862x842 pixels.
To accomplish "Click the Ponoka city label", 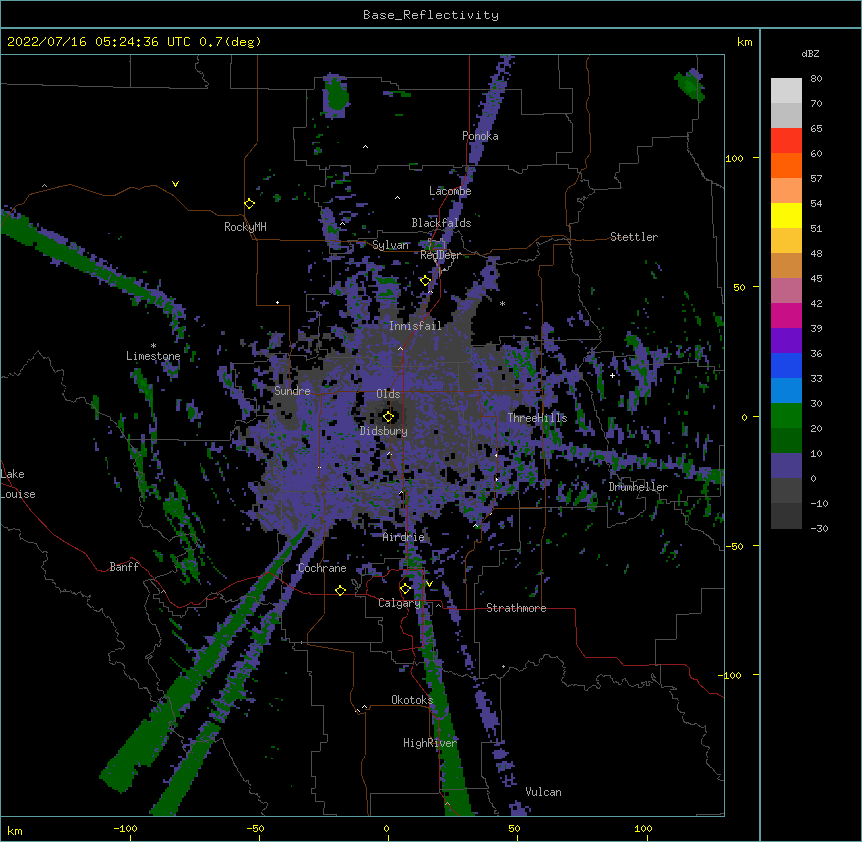I will point(480,136).
